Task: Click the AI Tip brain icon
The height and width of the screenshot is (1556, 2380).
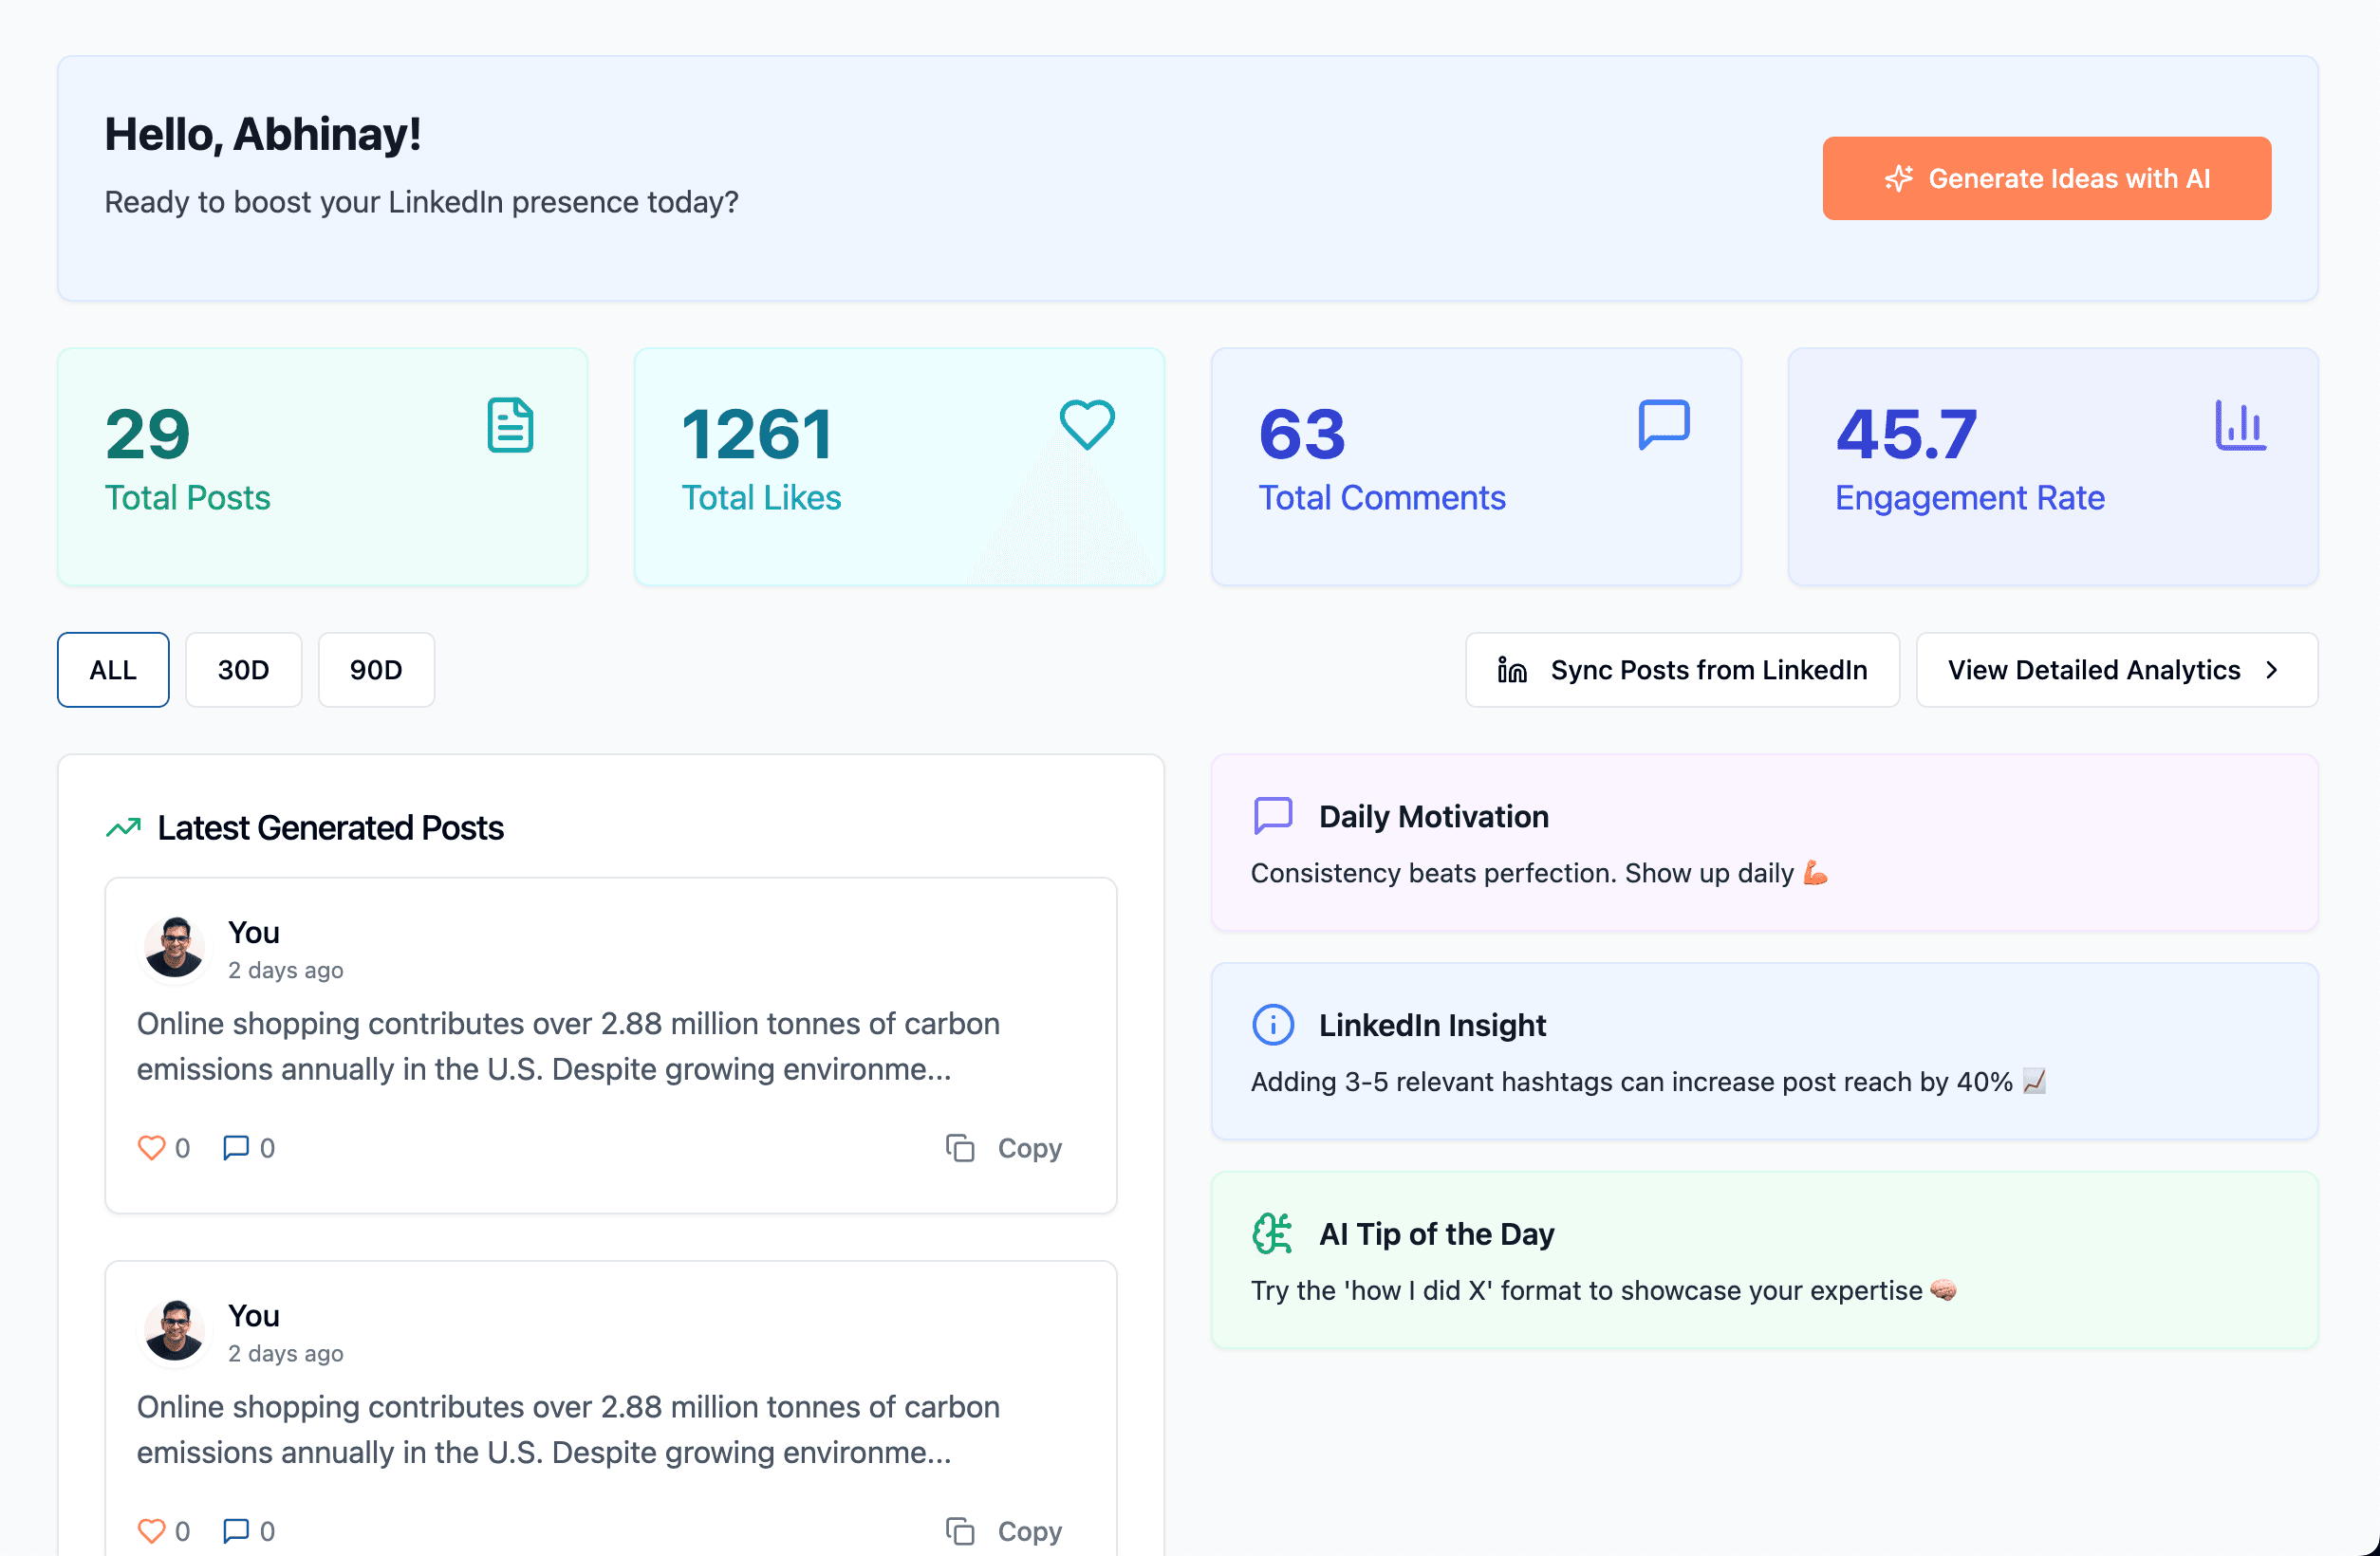Action: click(x=1273, y=1234)
